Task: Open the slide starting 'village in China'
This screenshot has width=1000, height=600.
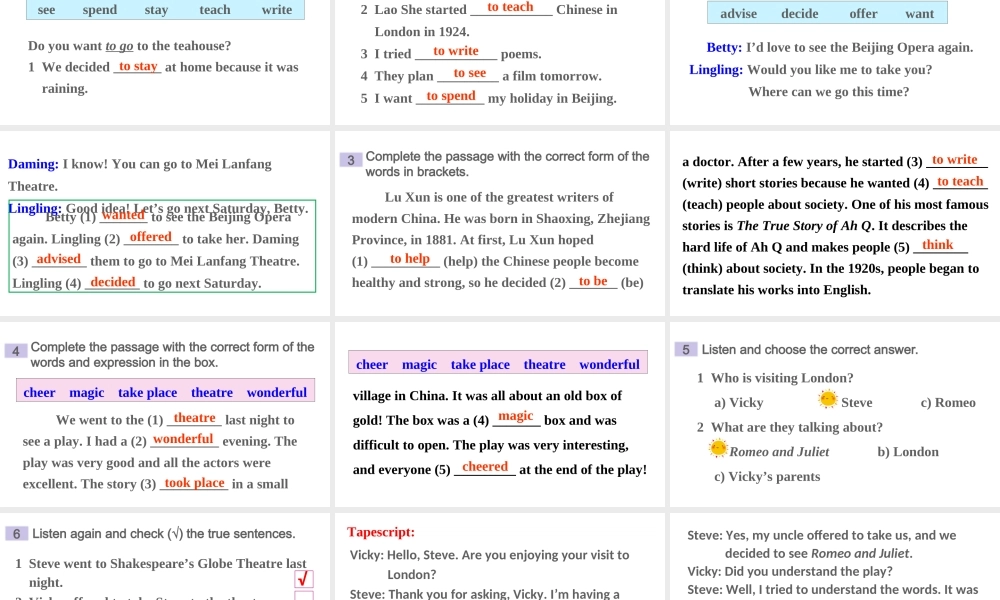Action: 500,414
